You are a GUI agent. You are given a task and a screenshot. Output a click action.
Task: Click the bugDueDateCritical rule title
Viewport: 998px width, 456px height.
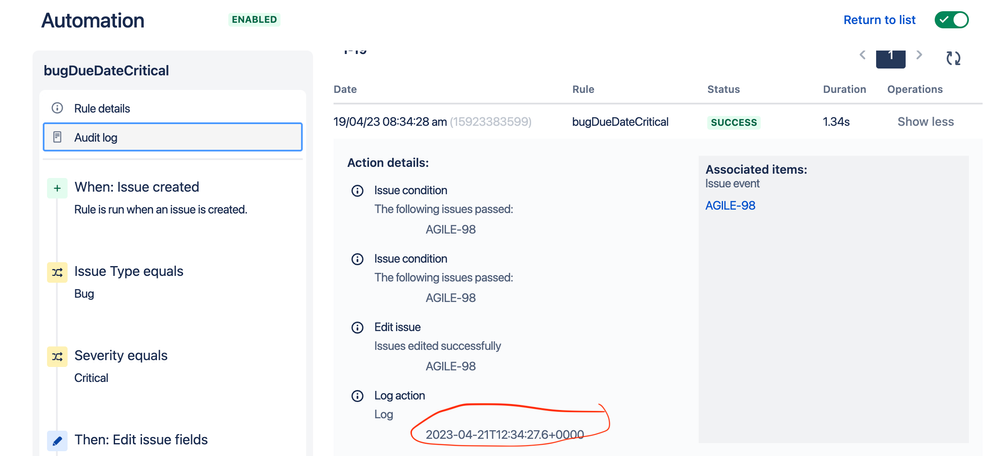(x=106, y=71)
